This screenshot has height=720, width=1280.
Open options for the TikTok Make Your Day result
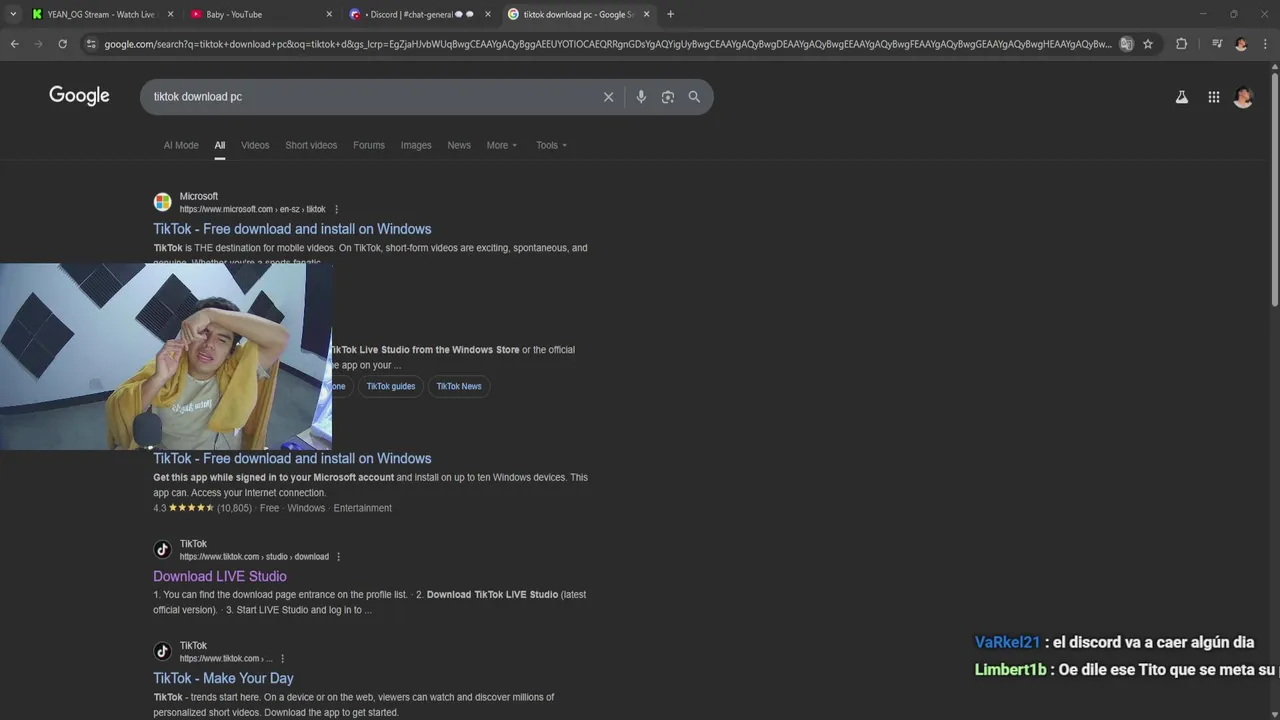[x=282, y=659]
